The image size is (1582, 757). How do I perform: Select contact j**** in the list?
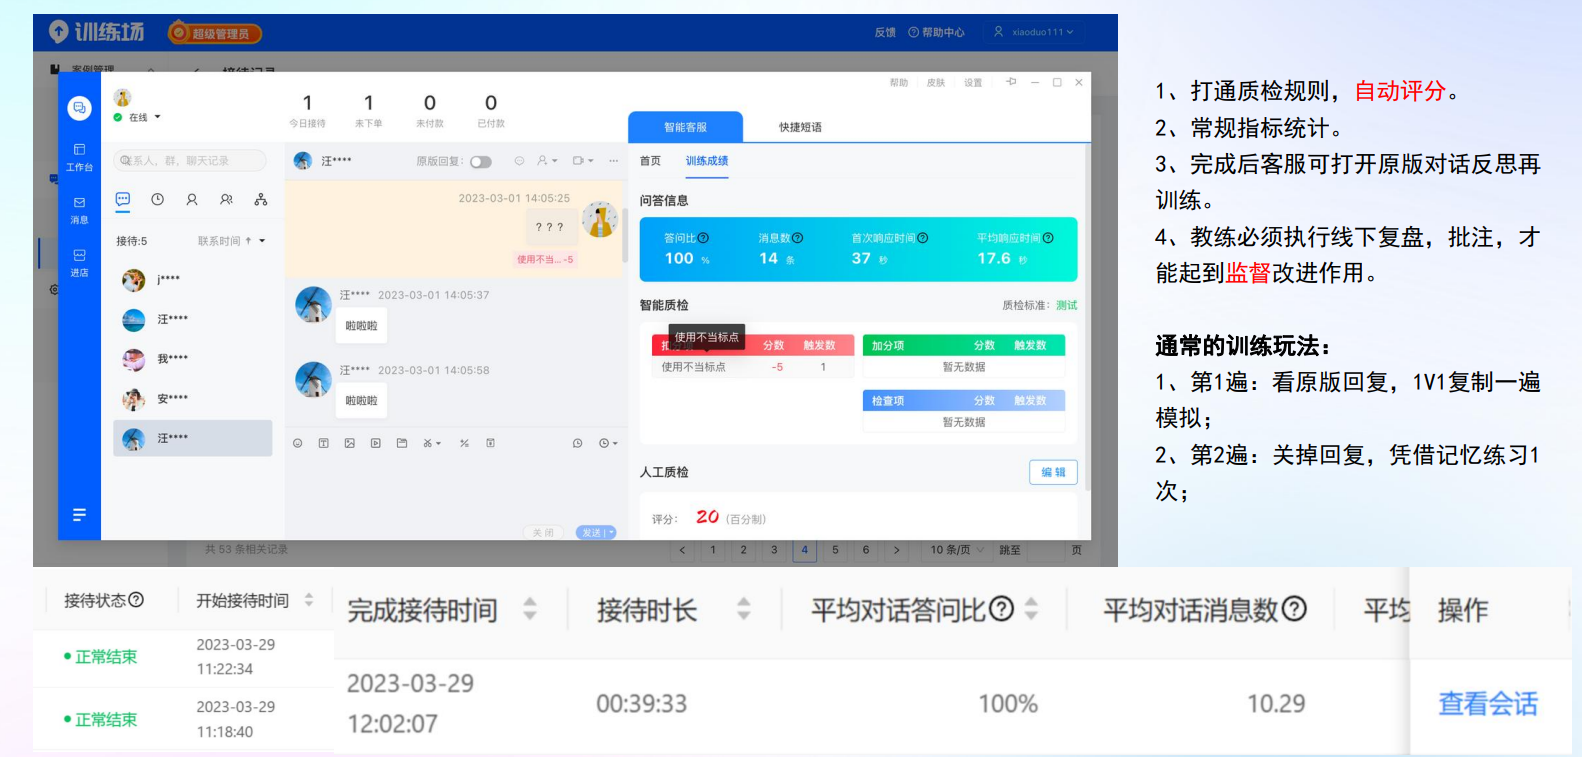pyautogui.click(x=192, y=280)
